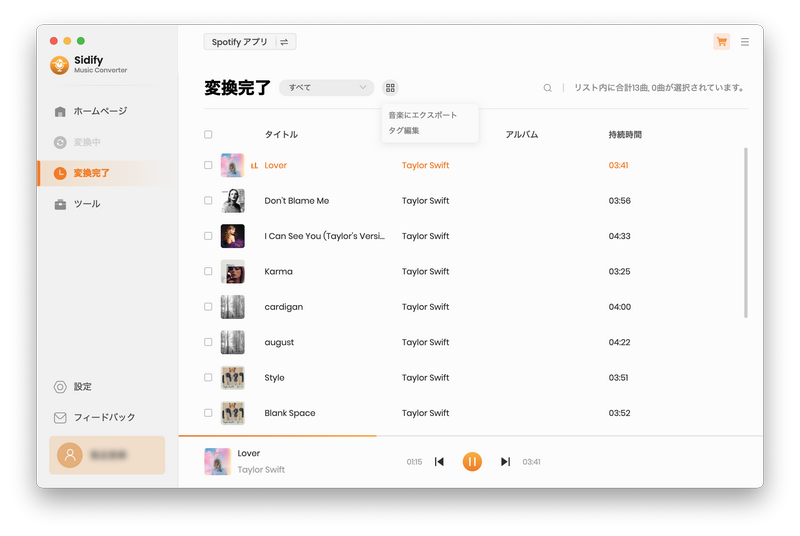
Task: Click the Karma album thumbnail
Action: [233, 271]
